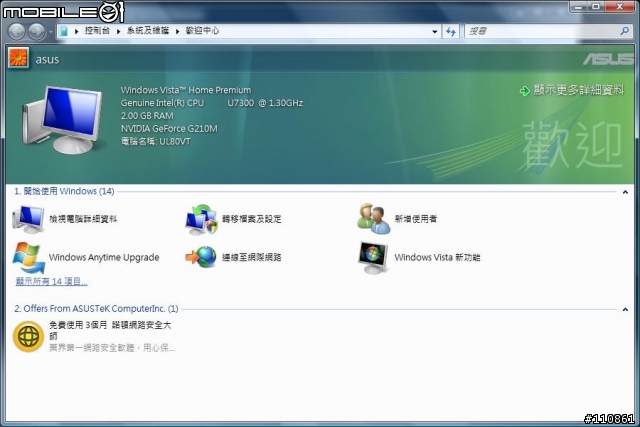Click the 2.00 GB RAM text
Screen dimensions: 640x427
(147, 116)
